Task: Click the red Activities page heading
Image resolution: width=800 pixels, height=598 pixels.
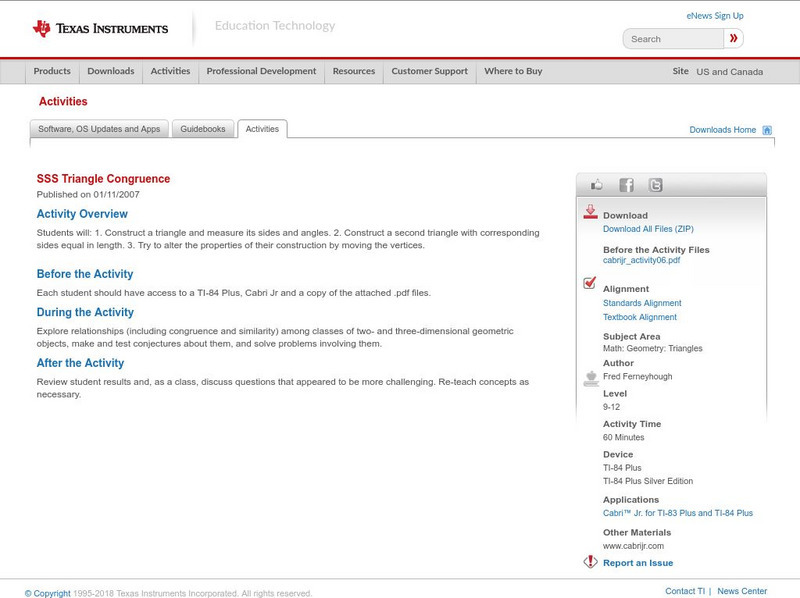Action: (63, 102)
